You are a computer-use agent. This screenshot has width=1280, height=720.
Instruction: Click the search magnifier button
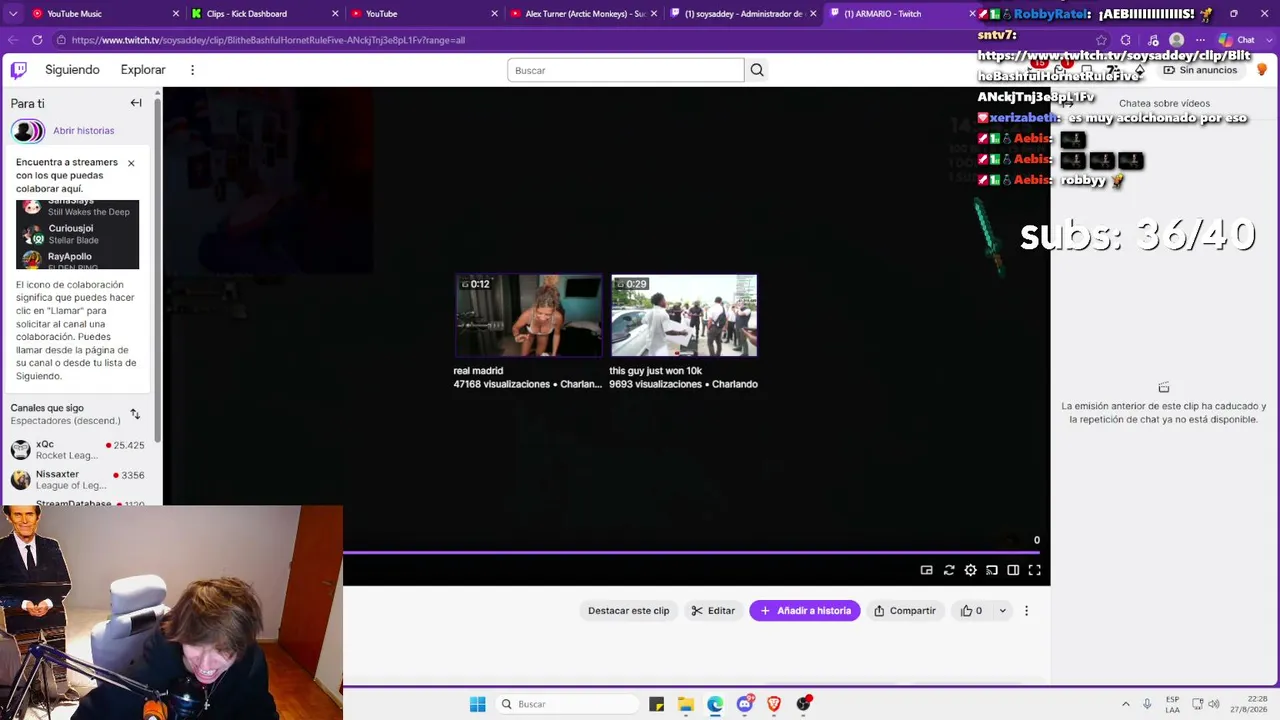click(757, 70)
